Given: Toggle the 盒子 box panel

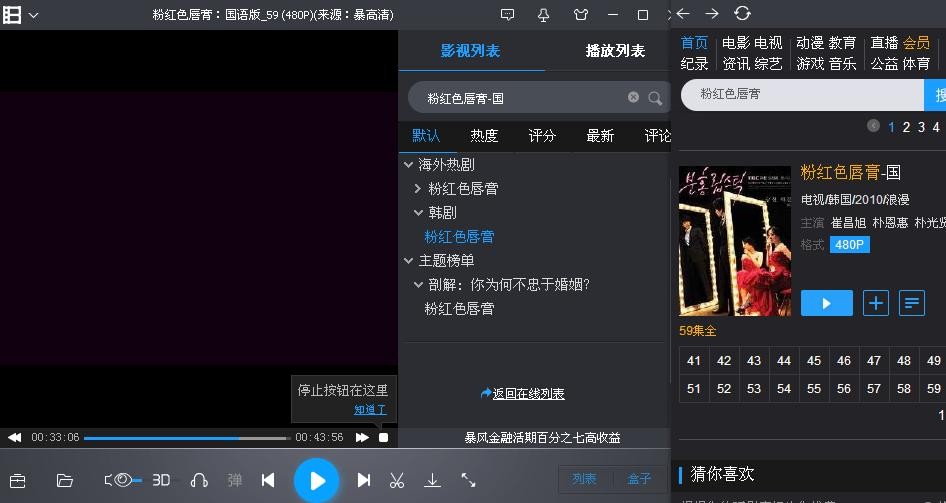Looking at the screenshot, I should (x=640, y=479).
